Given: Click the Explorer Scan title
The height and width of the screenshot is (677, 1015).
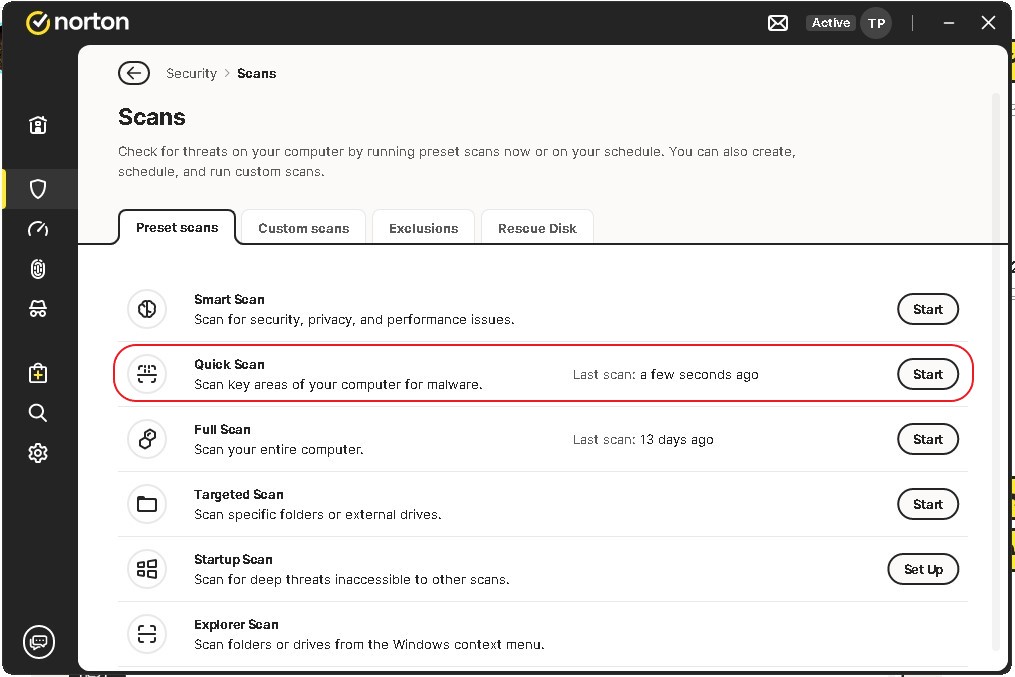Looking at the screenshot, I should click(236, 625).
